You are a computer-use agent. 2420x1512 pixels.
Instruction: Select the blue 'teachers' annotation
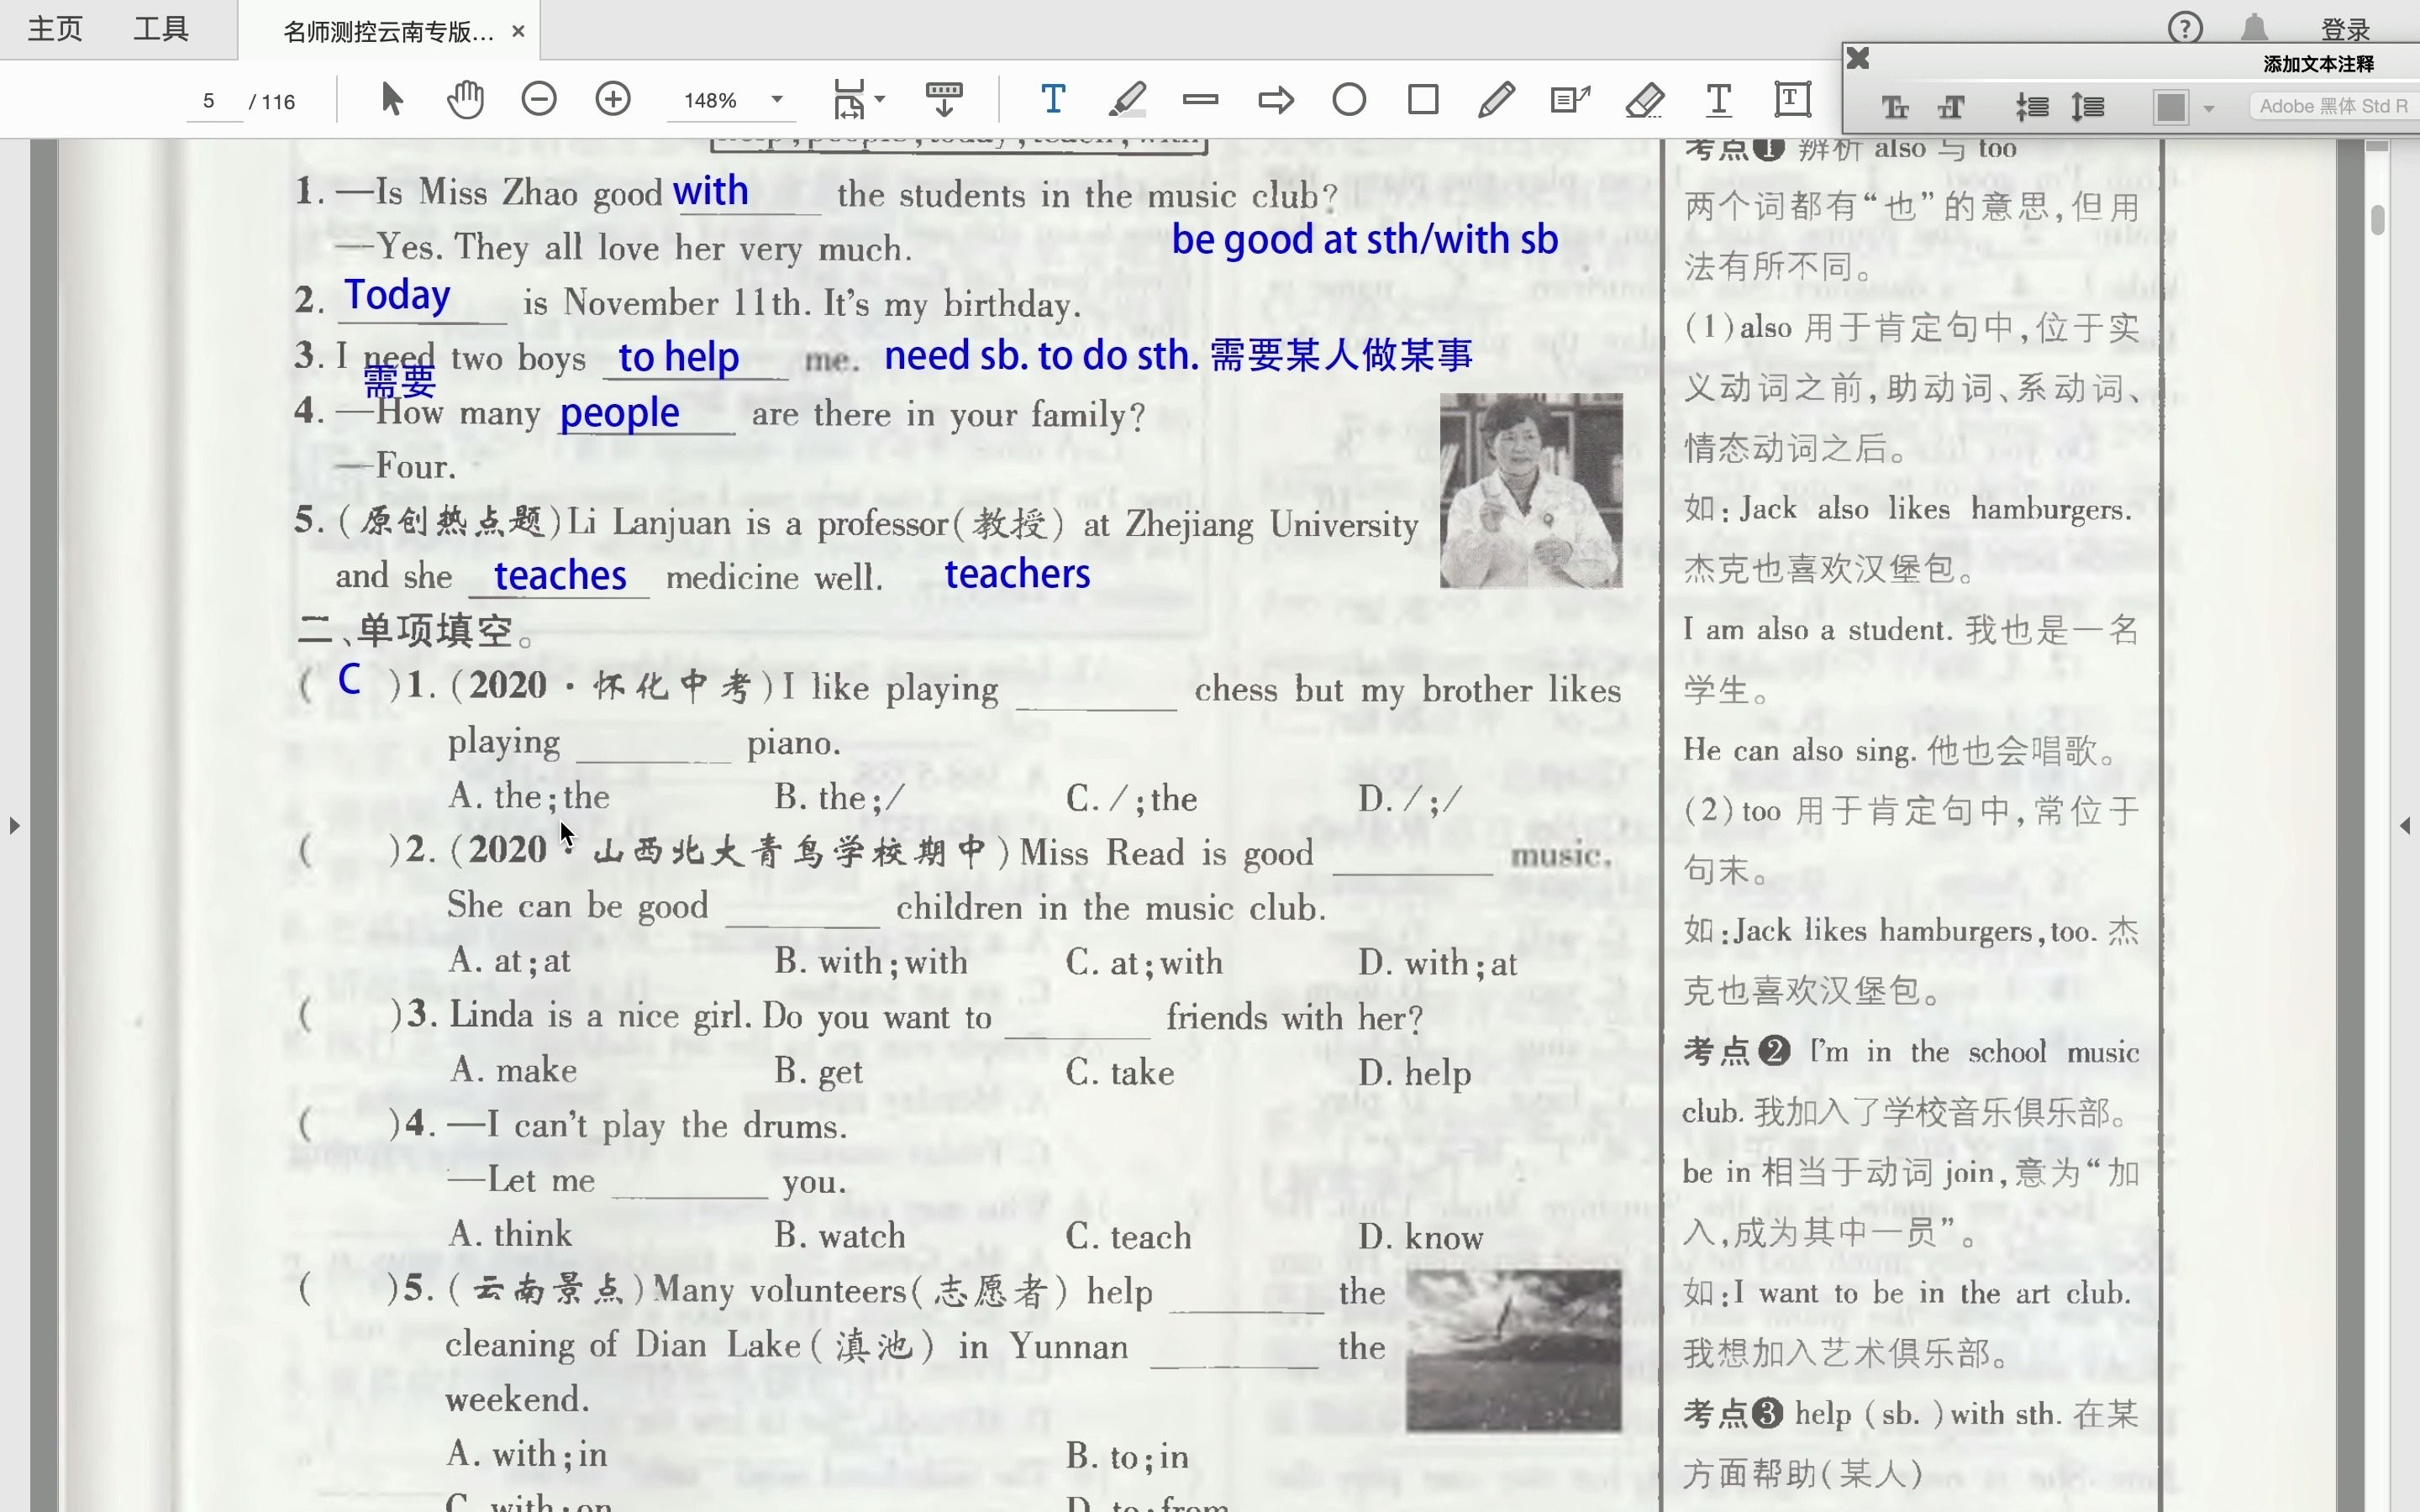[x=1017, y=574]
